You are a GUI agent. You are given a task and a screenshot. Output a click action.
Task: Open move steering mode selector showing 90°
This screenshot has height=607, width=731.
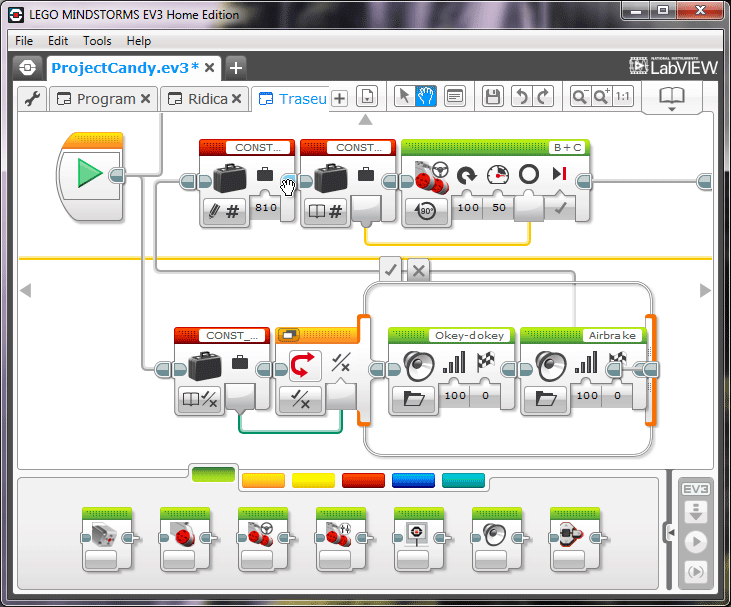click(426, 211)
